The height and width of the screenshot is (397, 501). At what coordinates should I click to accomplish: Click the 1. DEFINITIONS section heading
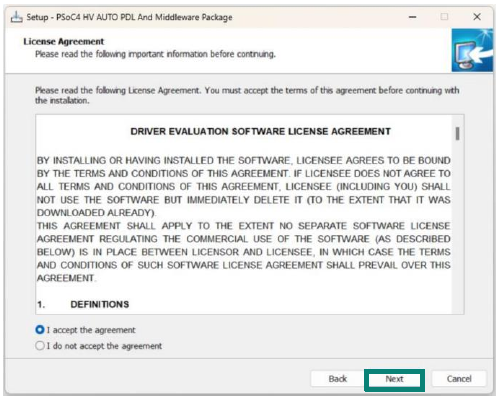coord(83,304)
